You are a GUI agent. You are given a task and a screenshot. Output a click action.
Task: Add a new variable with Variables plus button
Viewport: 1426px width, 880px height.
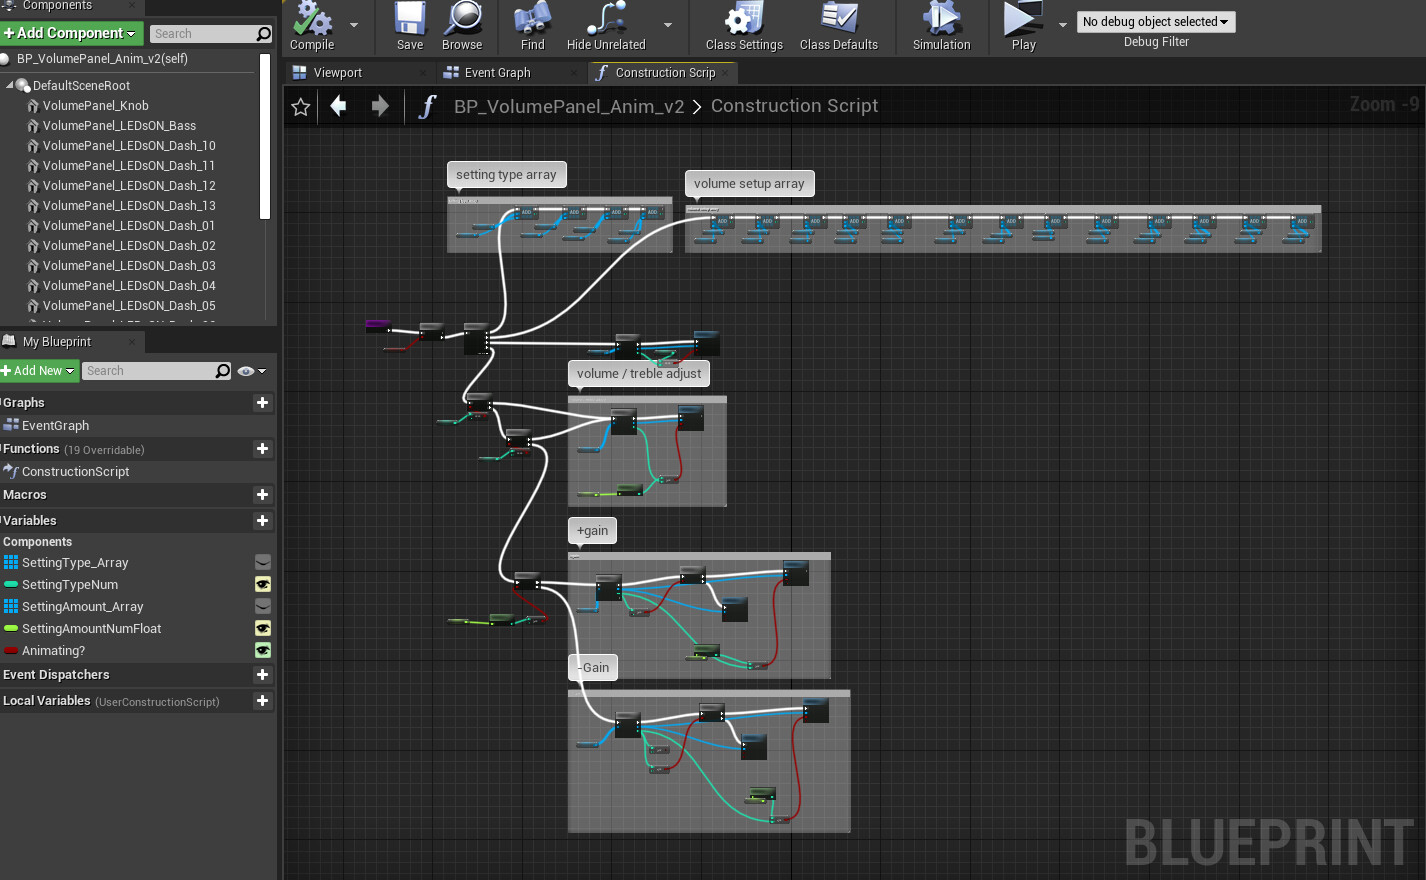tap(263, 521)
